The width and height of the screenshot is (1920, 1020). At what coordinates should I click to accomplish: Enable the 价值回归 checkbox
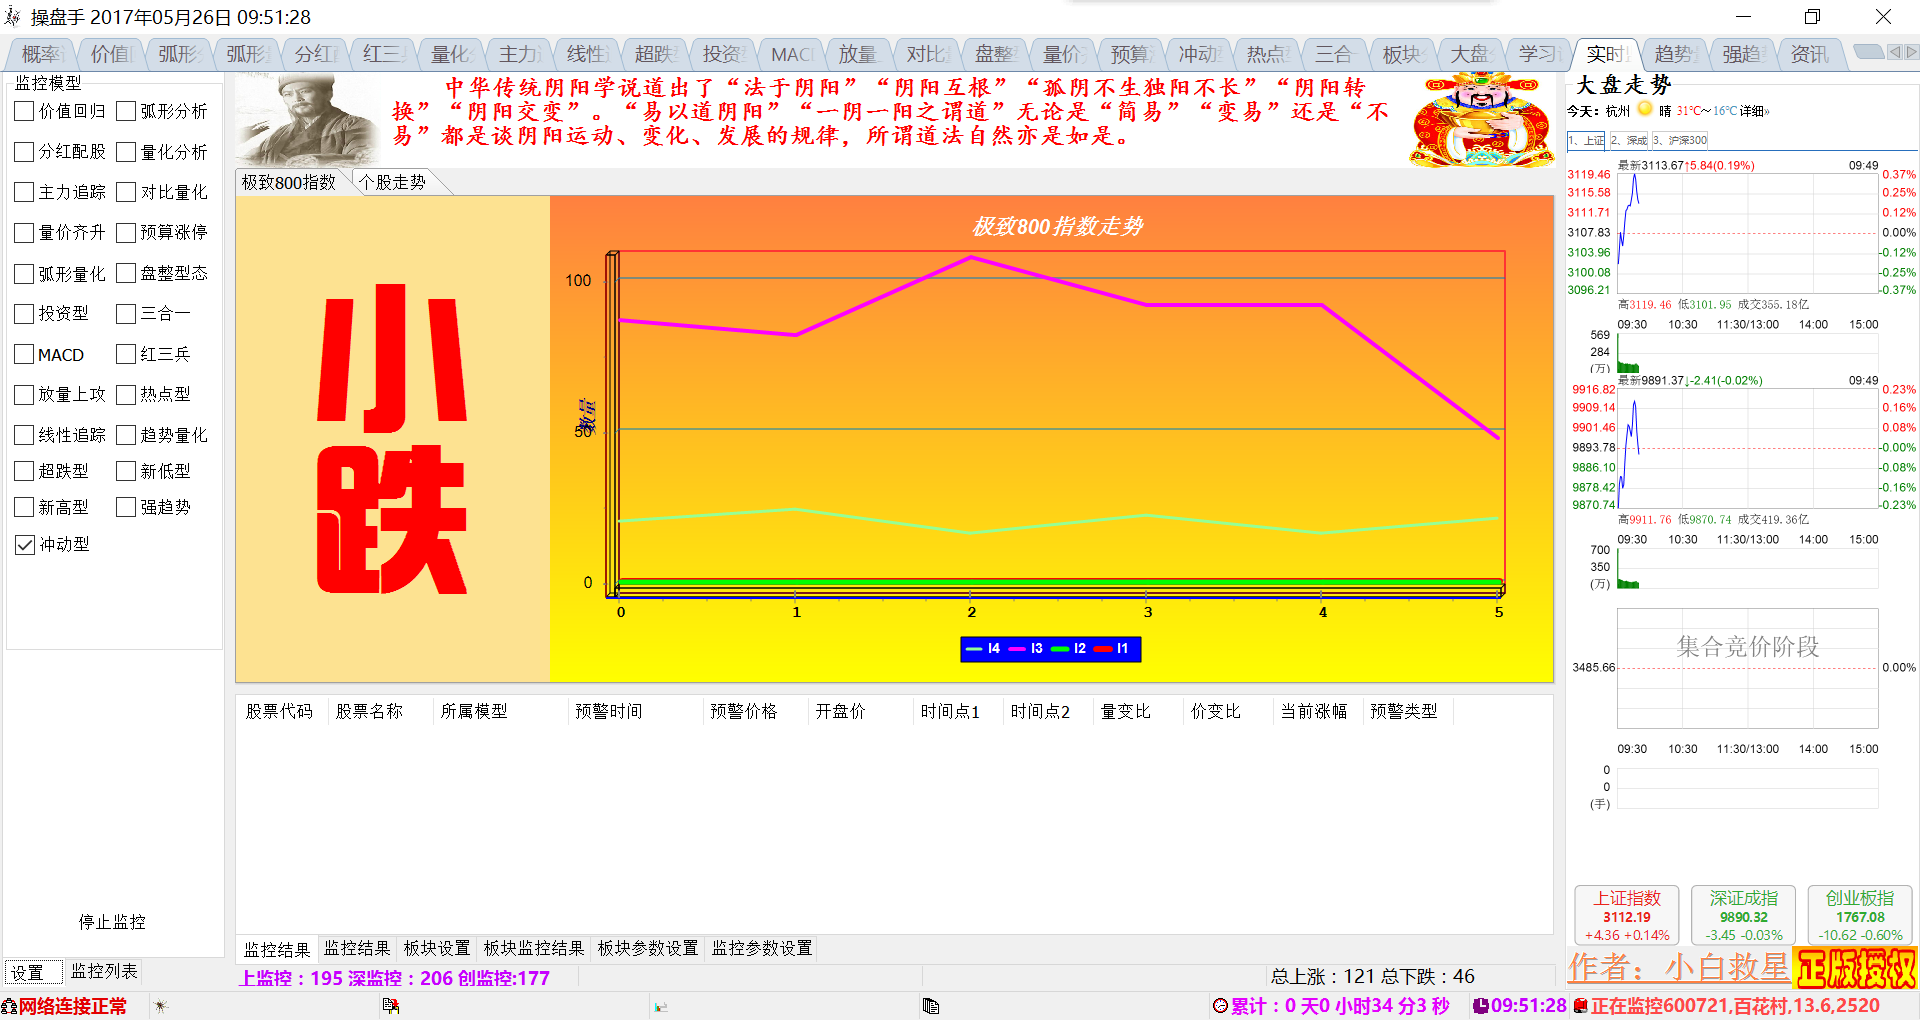(x=25, y=111)
